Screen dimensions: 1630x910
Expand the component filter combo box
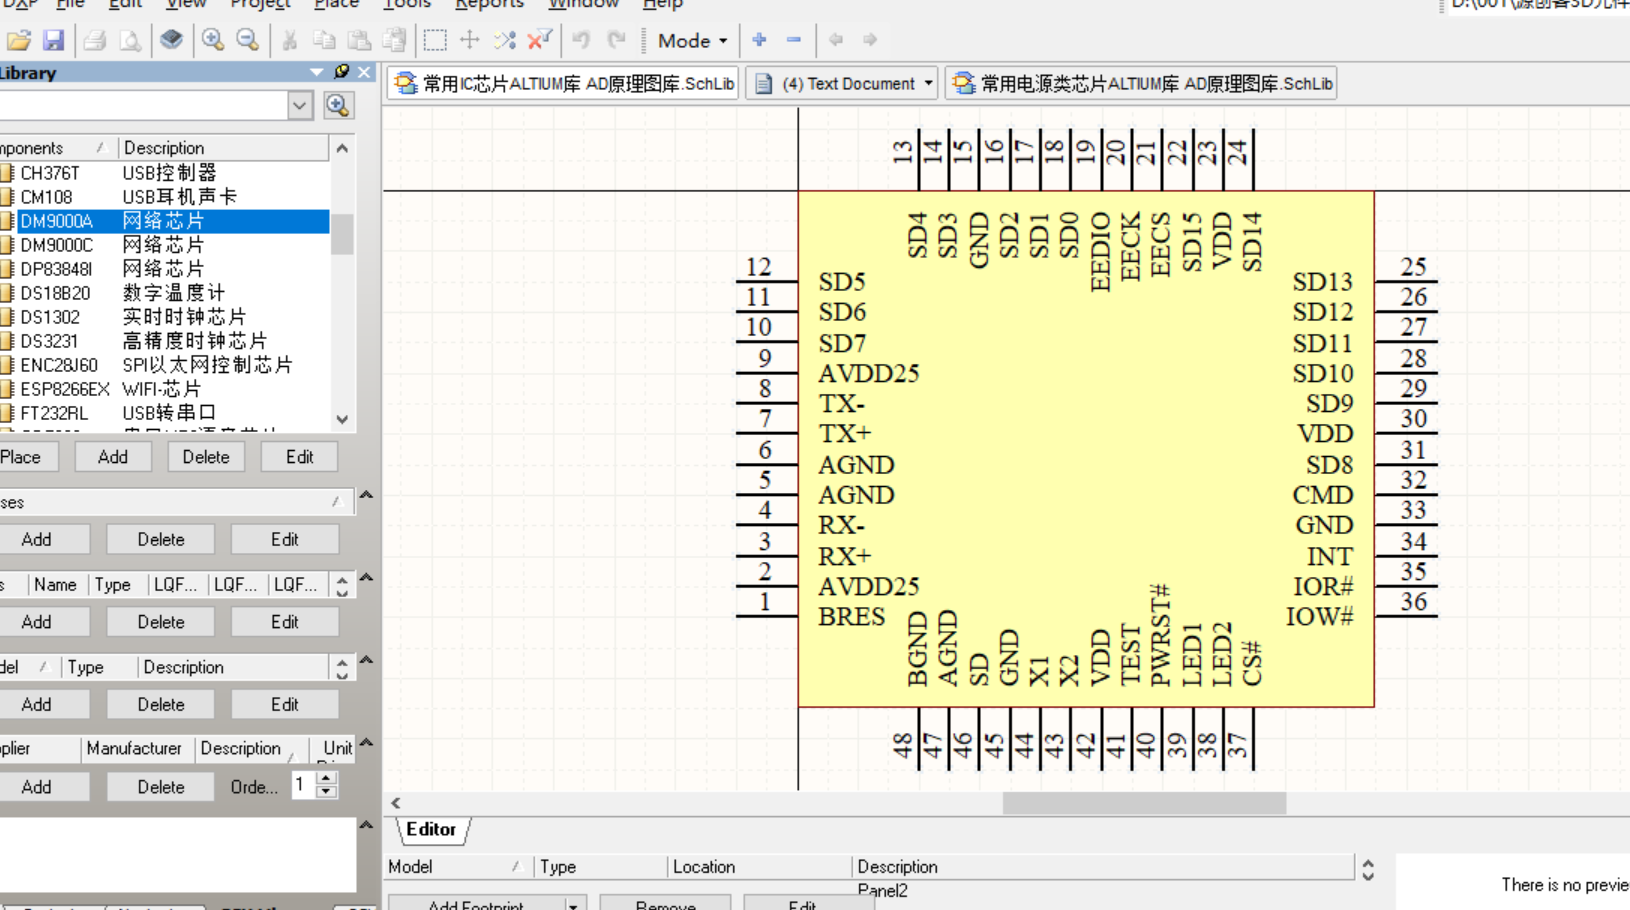299,105
